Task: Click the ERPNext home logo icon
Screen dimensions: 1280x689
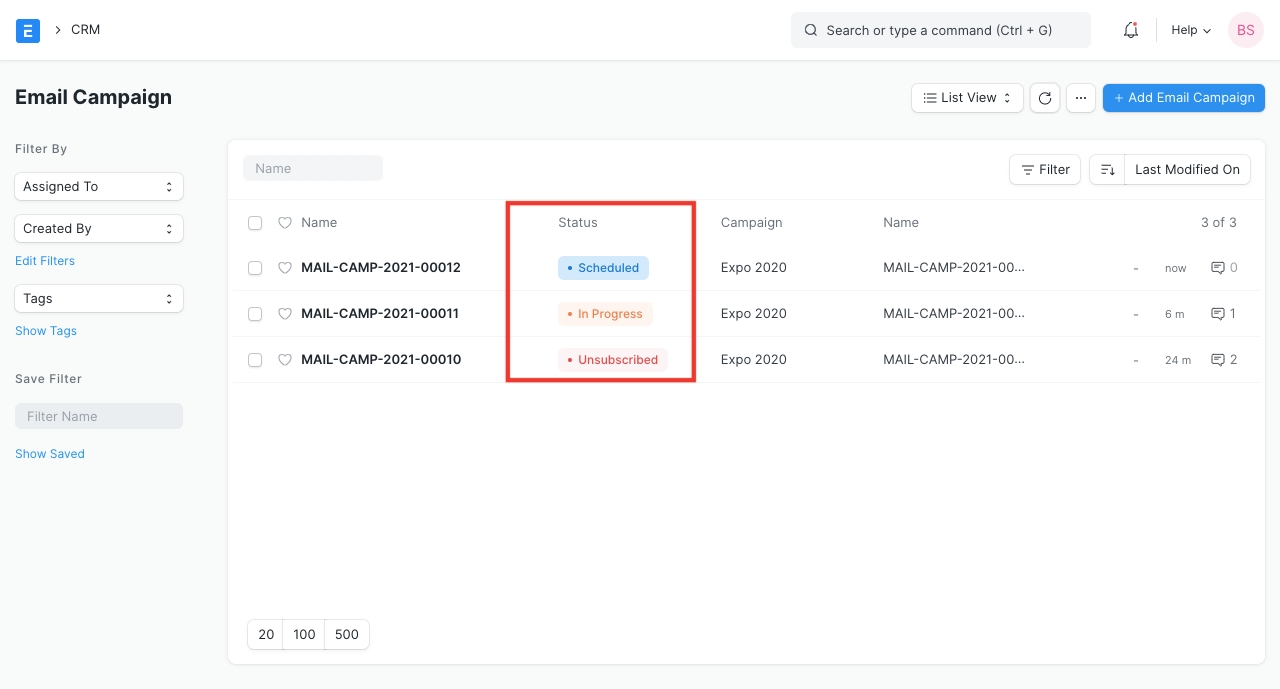Action: [x=28, y=30]
